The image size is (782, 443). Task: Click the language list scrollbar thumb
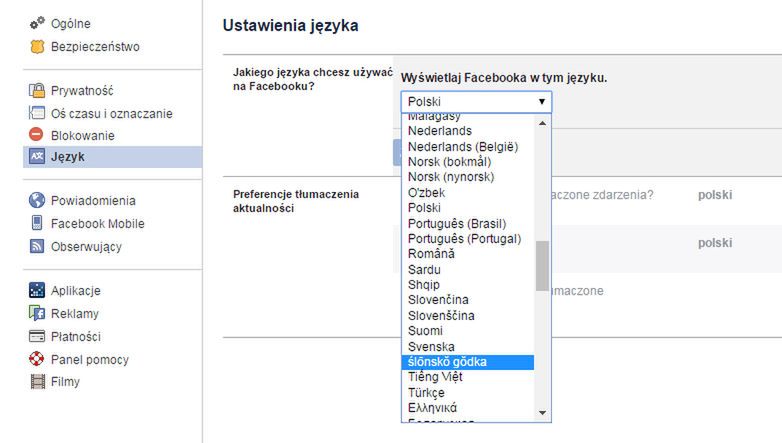[x=542, y=266]
